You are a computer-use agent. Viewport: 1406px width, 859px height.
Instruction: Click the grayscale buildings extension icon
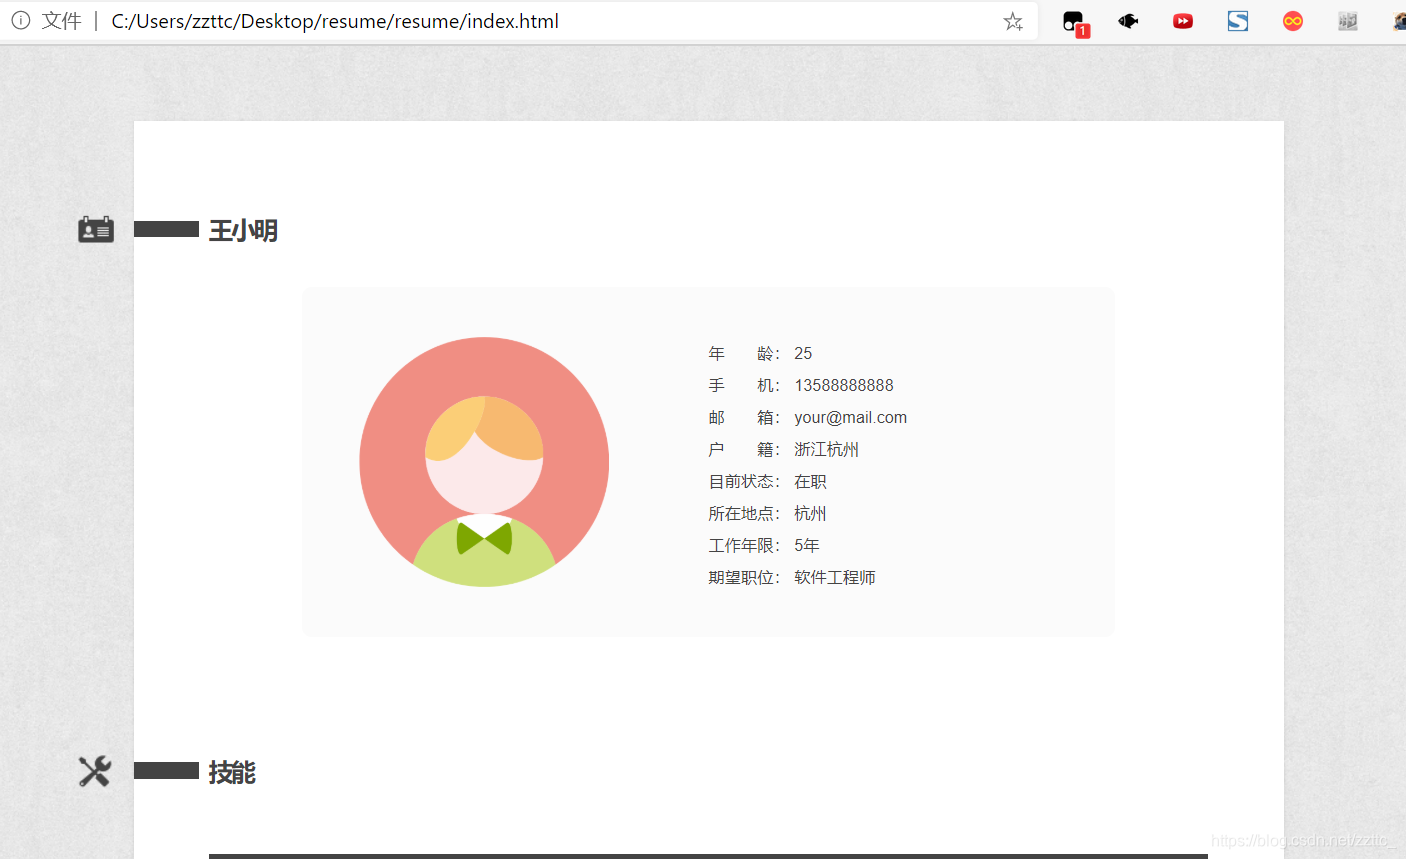1347,20
